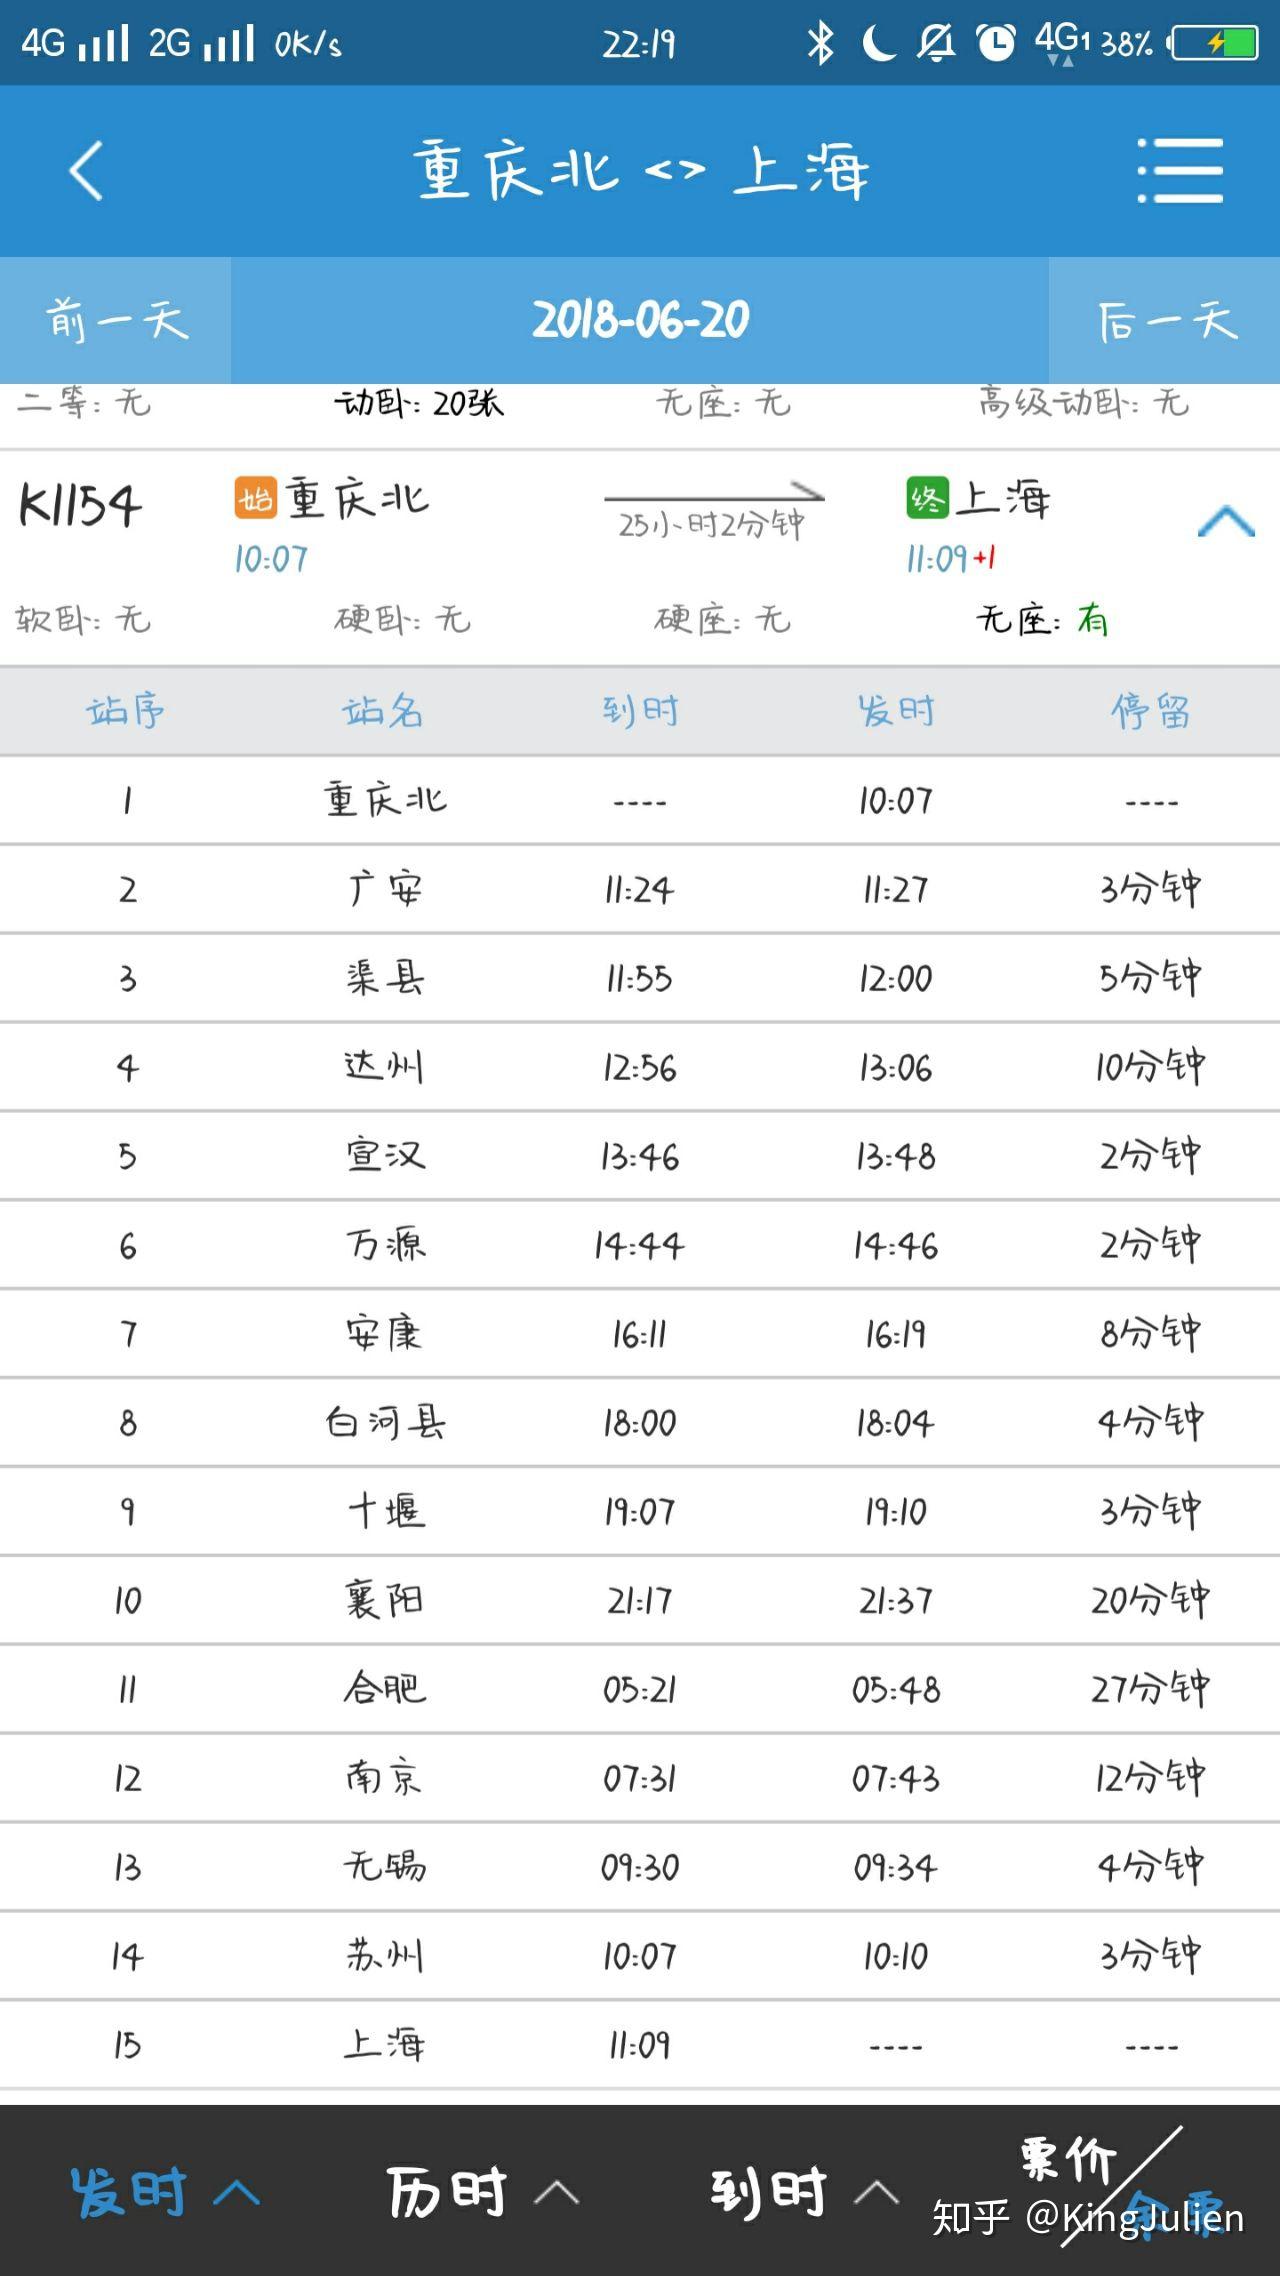Tap the 27分钟 stop duration at 合肥
The width and height of the screenshot is (1280, 2276).
(1150, 1689)
